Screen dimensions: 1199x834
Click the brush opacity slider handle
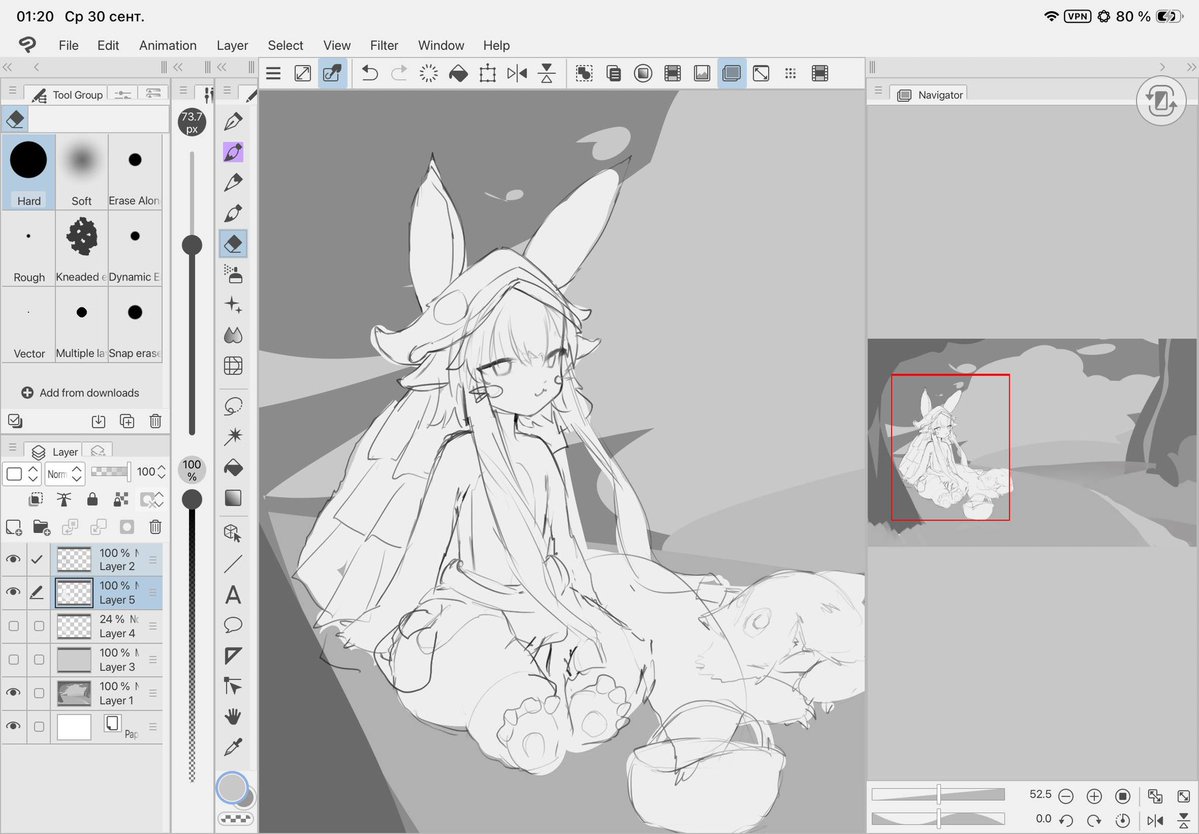coord(192,499)
